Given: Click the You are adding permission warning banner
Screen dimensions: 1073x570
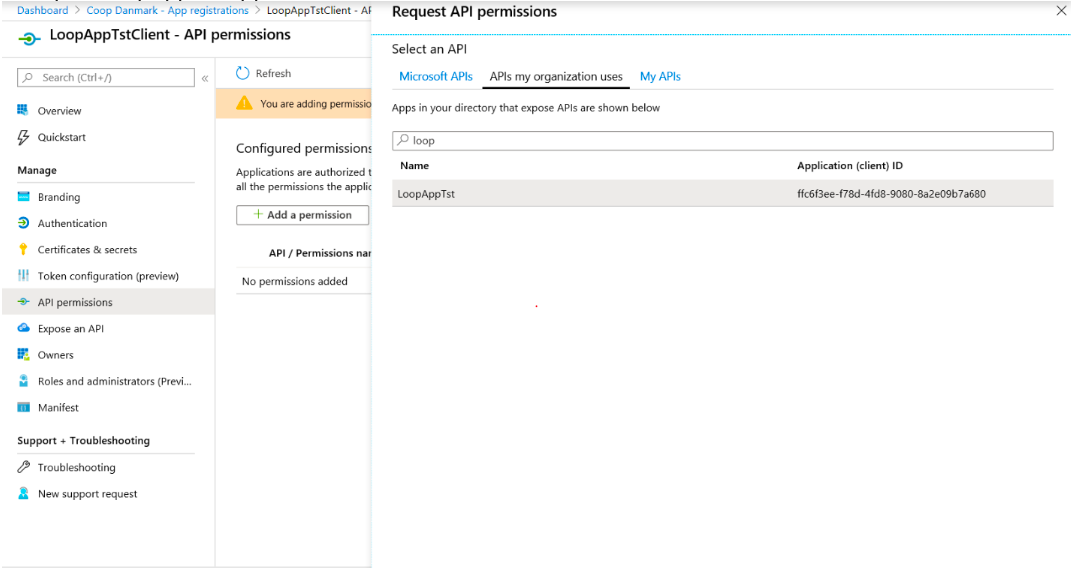Looking at the screenshot, I should click(294, 104).
